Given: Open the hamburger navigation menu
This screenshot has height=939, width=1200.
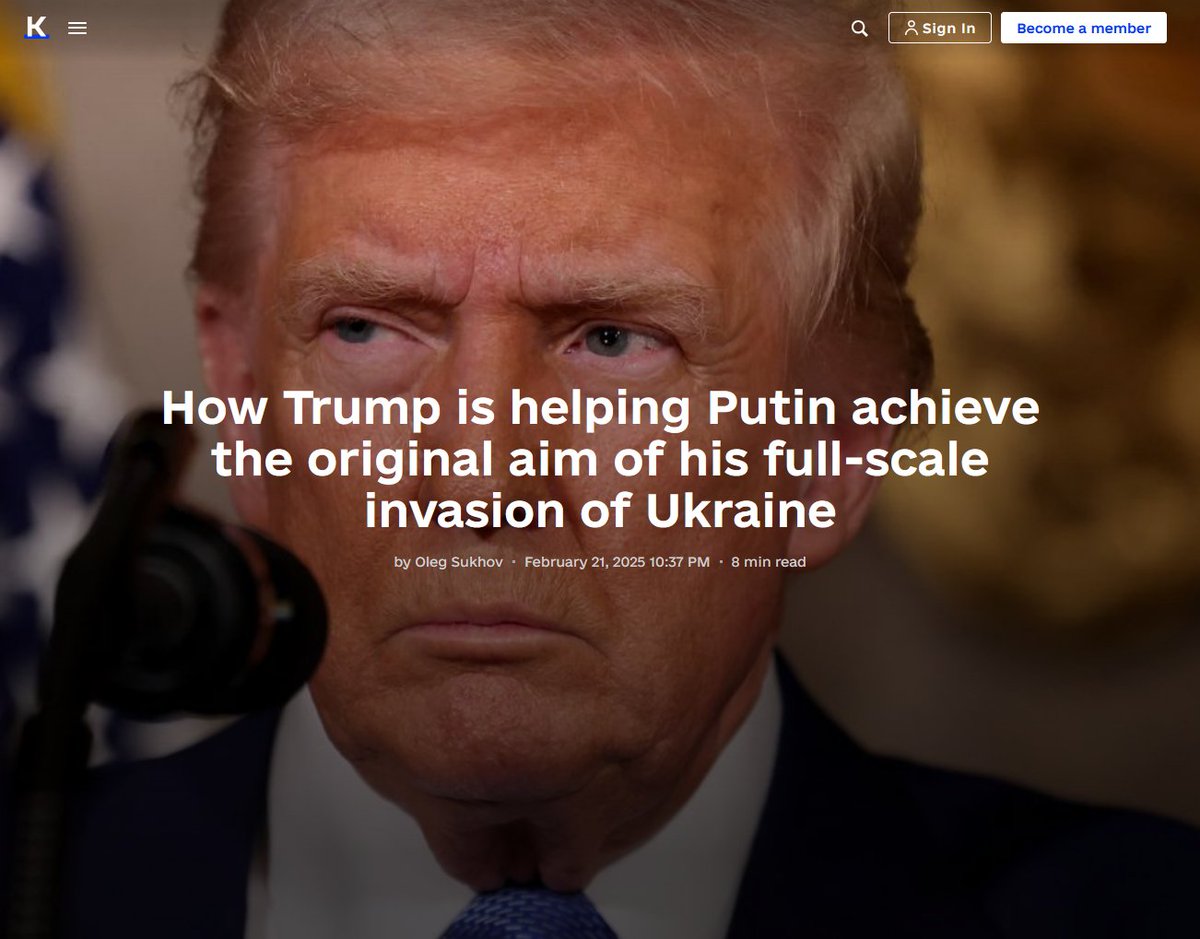Looking at the screenshot, I should pyautogui.click(x=77, y=28).
